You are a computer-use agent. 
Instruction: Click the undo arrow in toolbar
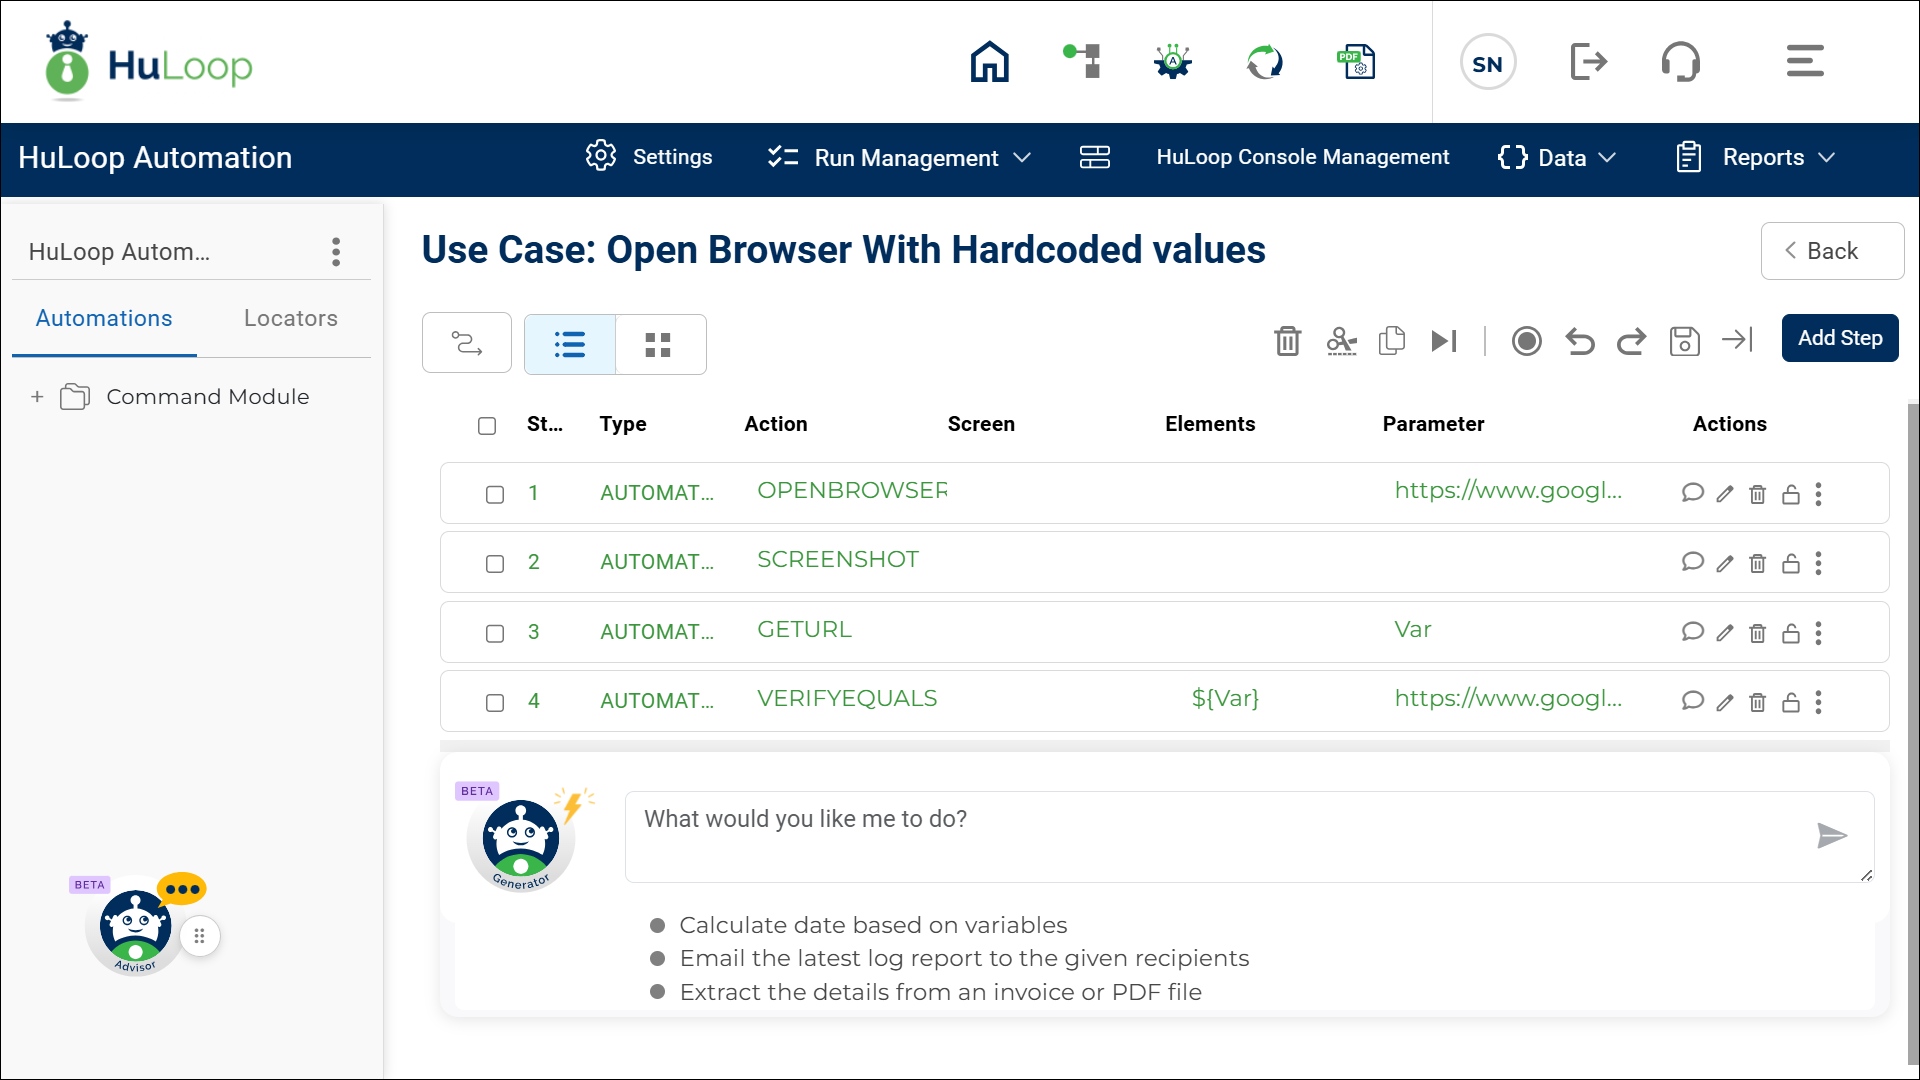(1579, 341)
